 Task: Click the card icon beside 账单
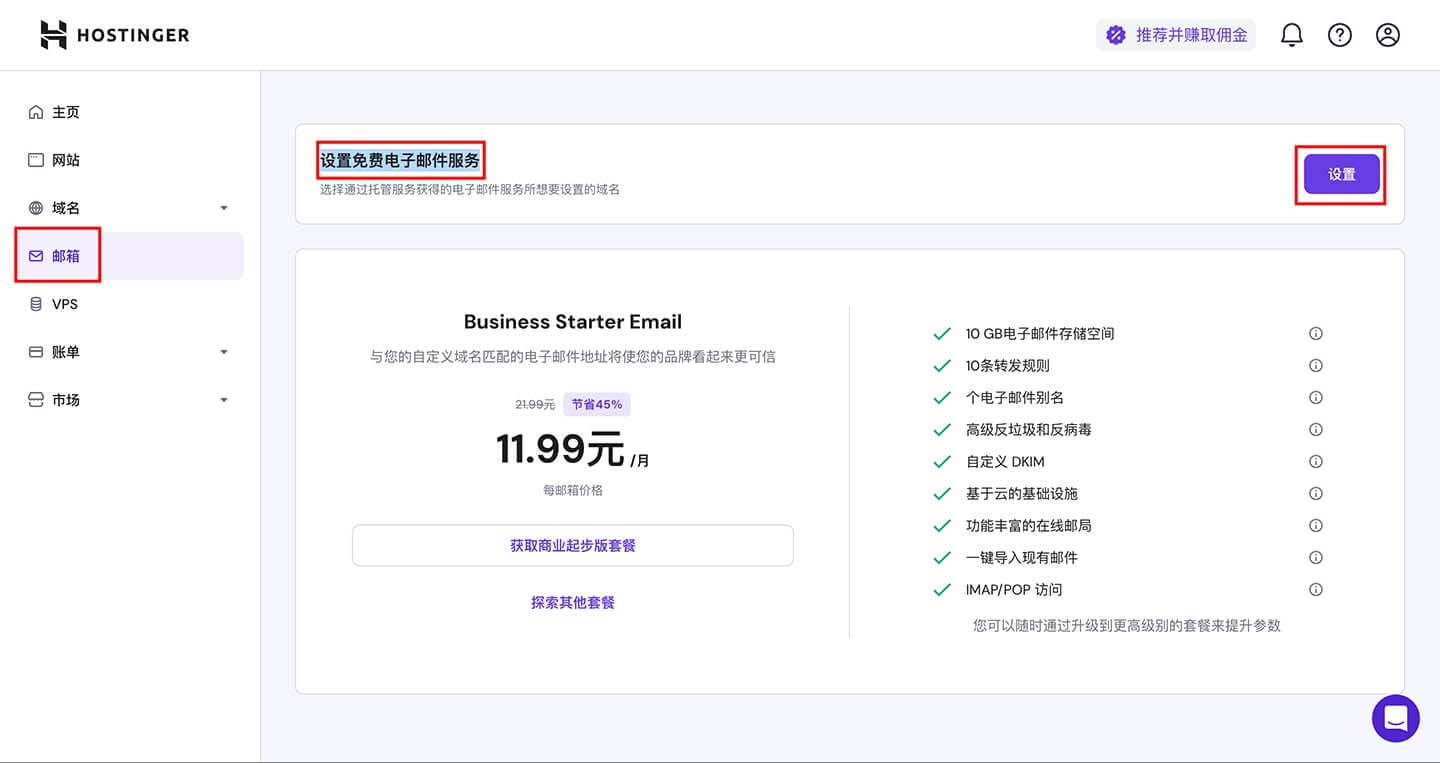tap(36, 352)
